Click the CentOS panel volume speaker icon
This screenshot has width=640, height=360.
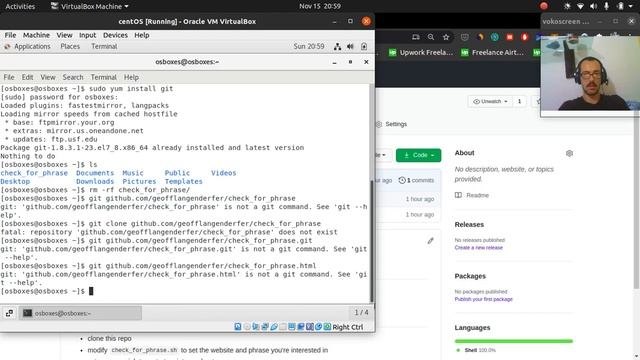pyautogui.click(x=350, y=47)
